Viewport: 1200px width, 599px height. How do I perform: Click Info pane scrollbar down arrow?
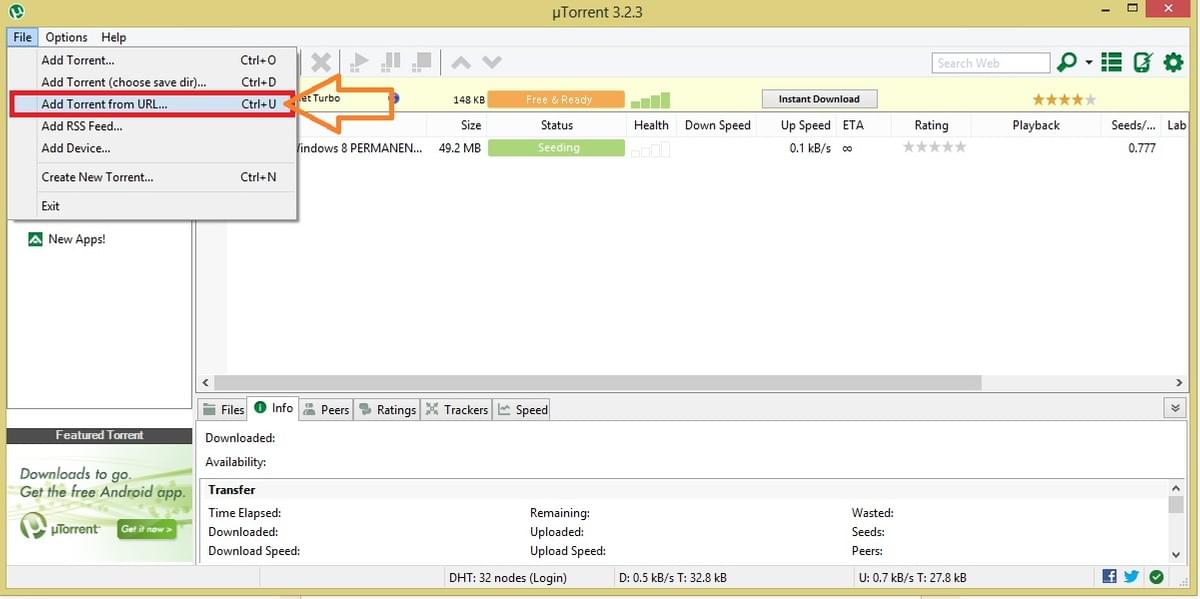[1176, 553]
